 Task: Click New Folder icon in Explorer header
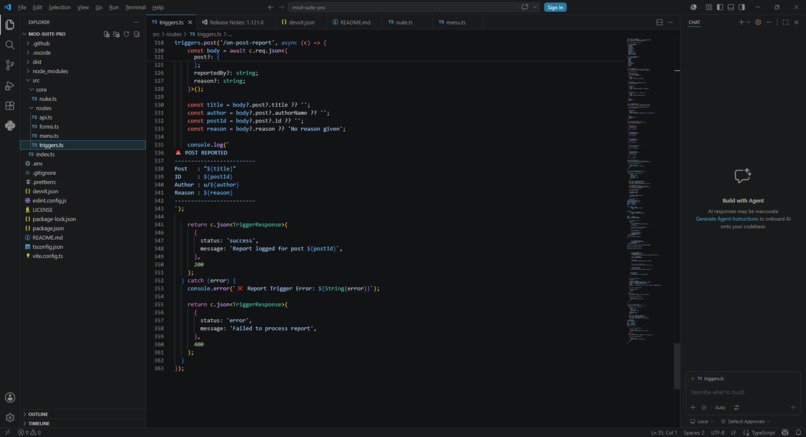click(x=116, y=34)
